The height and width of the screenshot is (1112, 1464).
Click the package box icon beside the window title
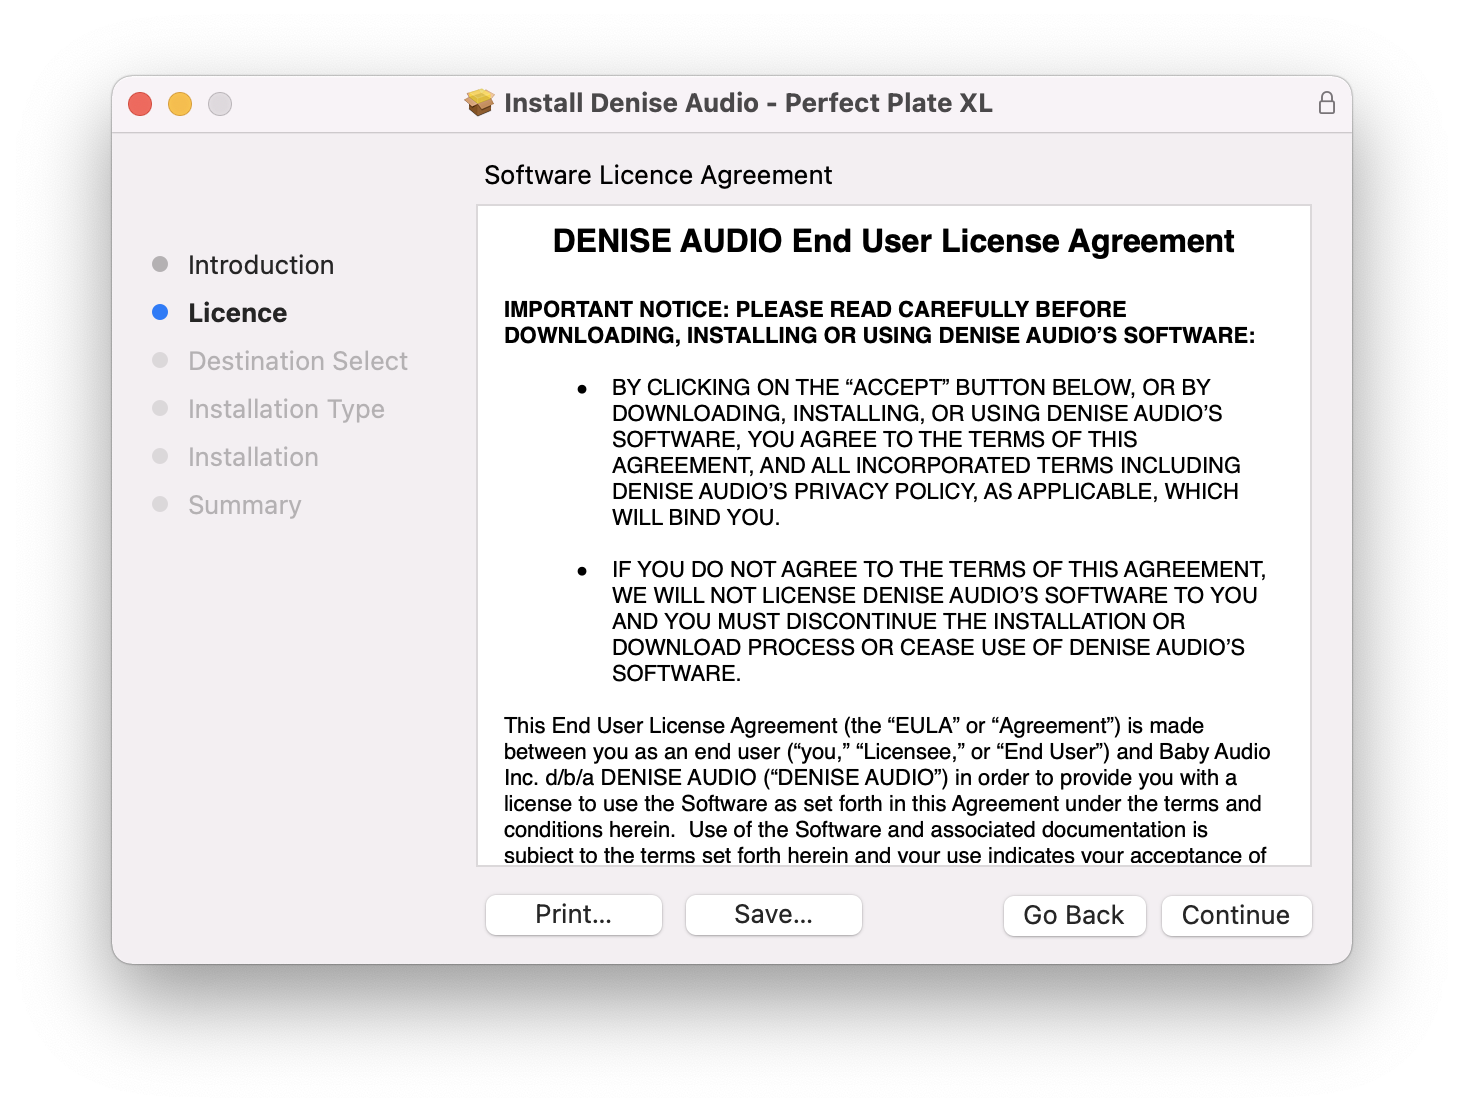[480, 103]
